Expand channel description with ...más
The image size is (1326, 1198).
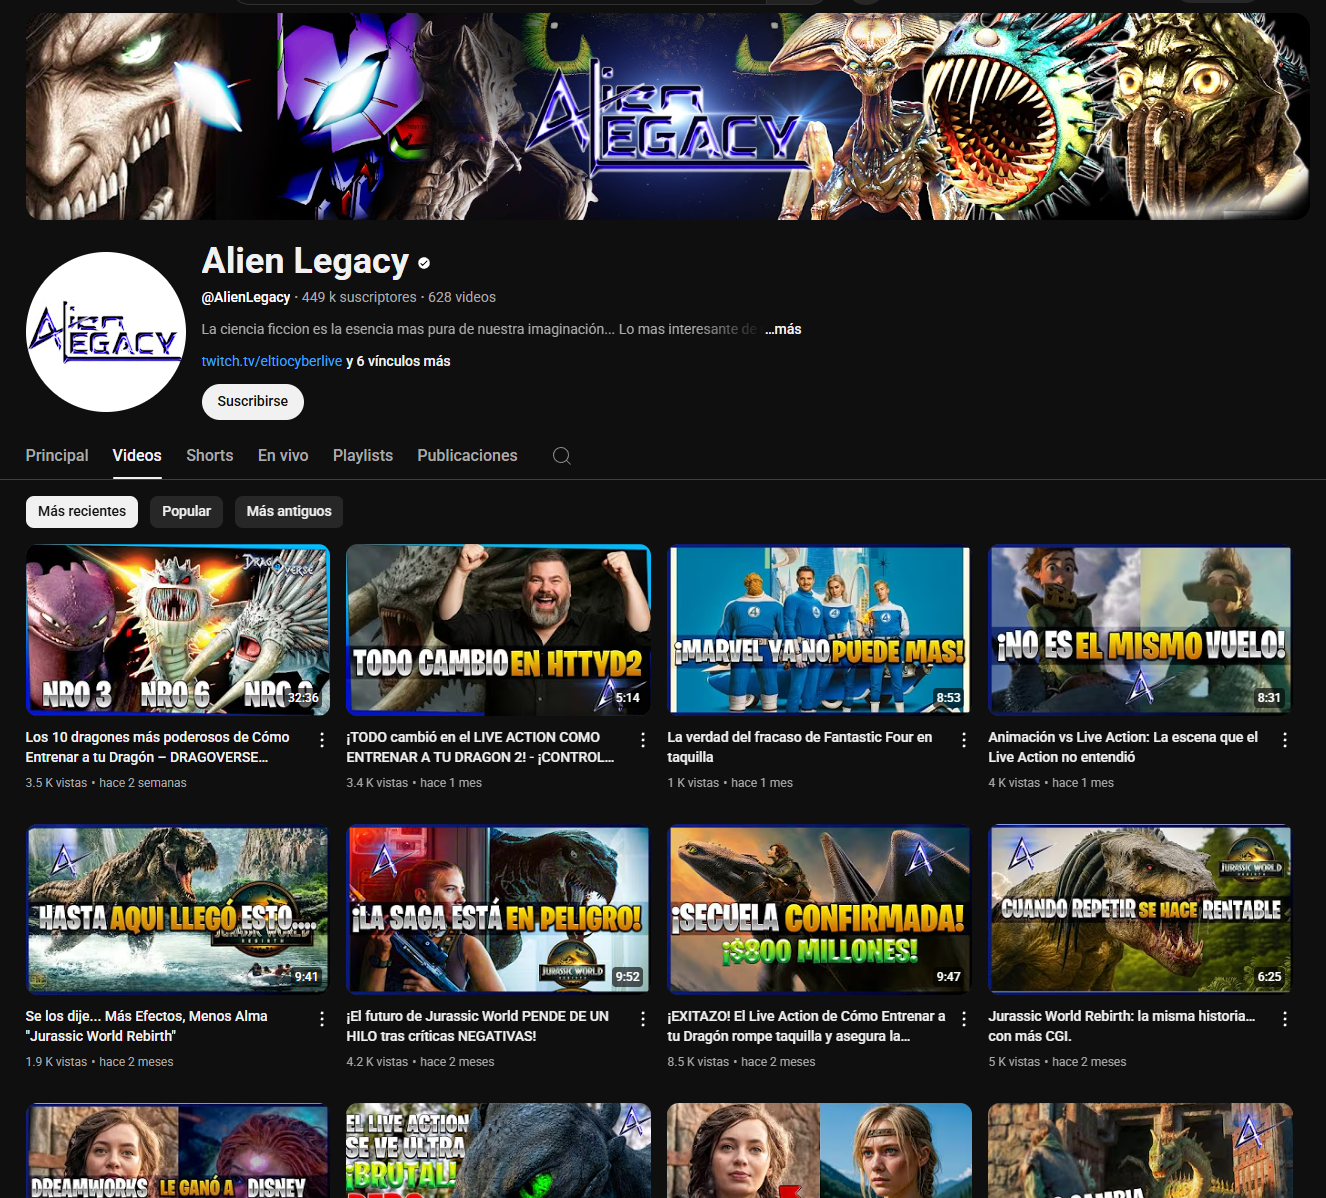click(x=784, y=329)
